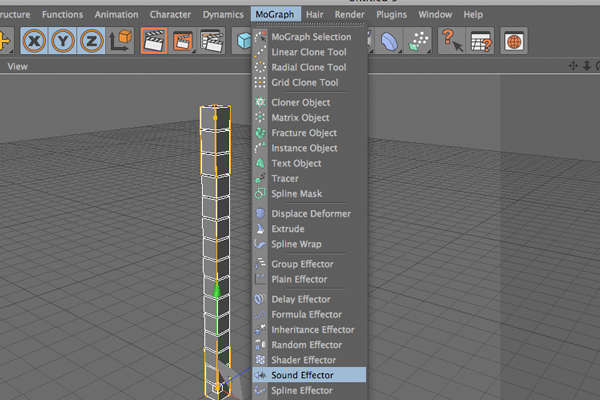Create a Cloner Object
The image size is (600, 400).
(x=310, y=103)
